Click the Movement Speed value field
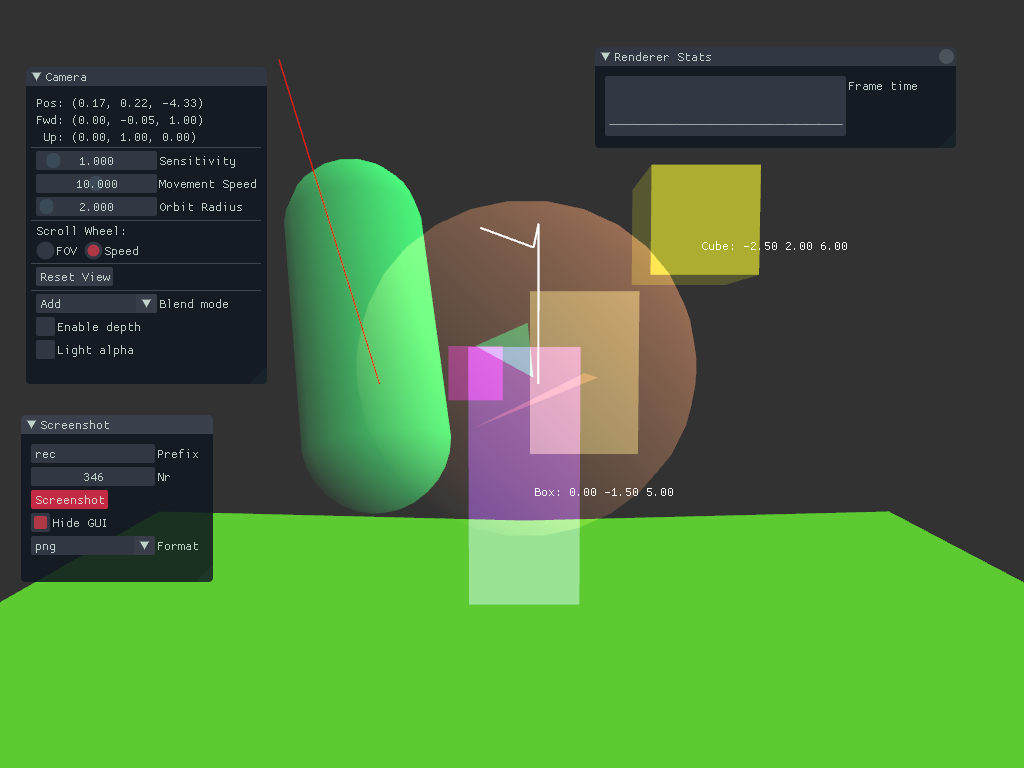 click(96, 184)
